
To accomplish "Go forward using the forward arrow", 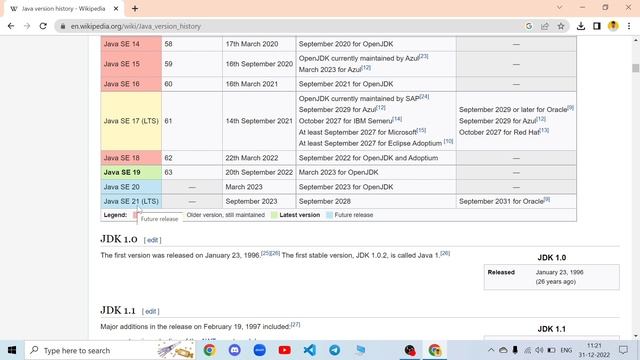I will point(27,26).
